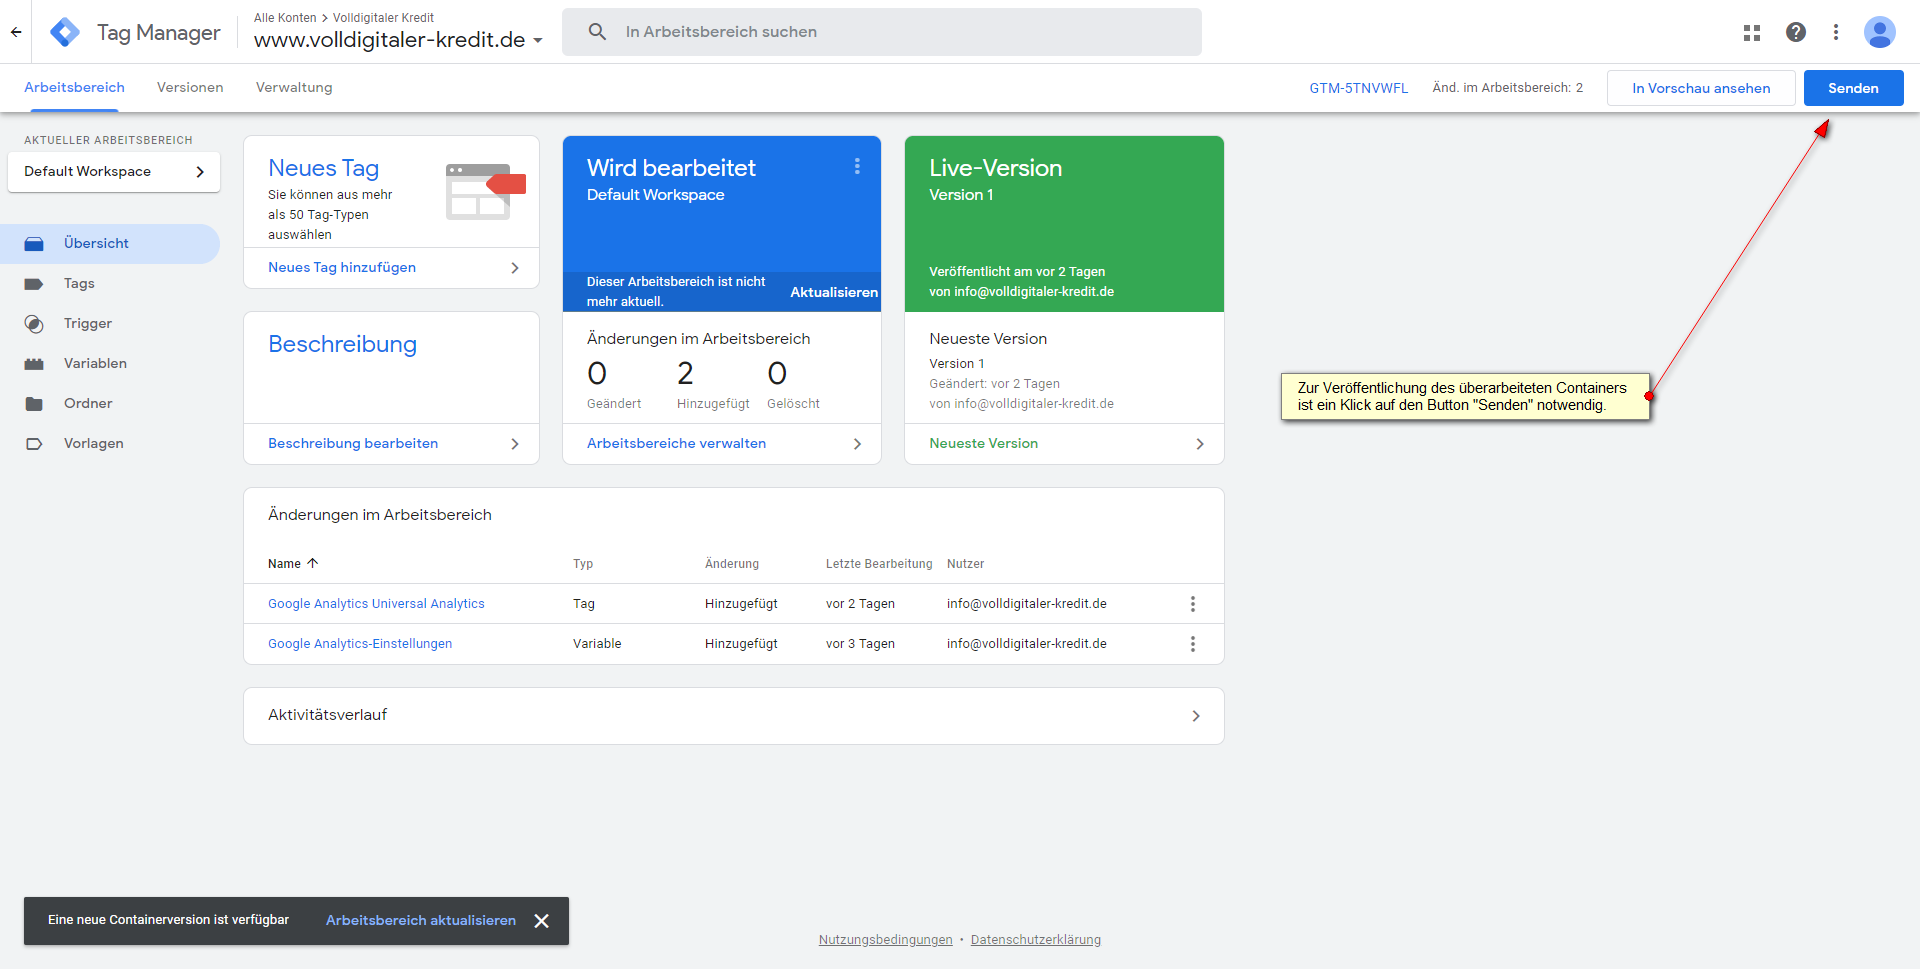Image resolution: width=1920 pixels, height=969 pixels.
Task: Click the GTM-5TNVWFL container ID
Action: tap(1358, 88)
